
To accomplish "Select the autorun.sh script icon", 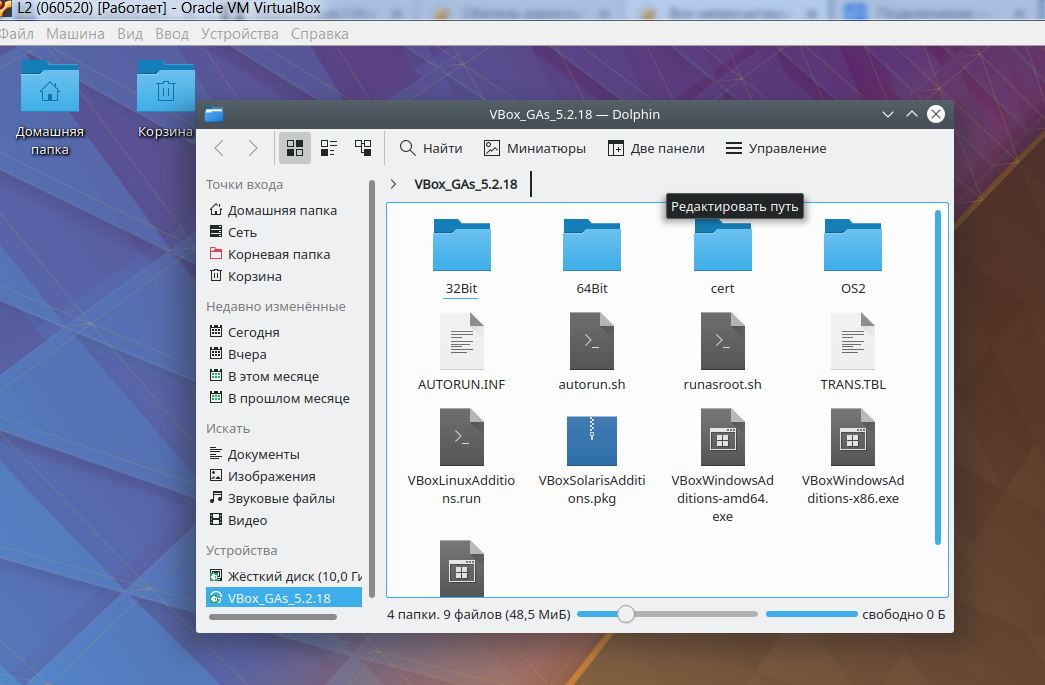I will [592, 341].
